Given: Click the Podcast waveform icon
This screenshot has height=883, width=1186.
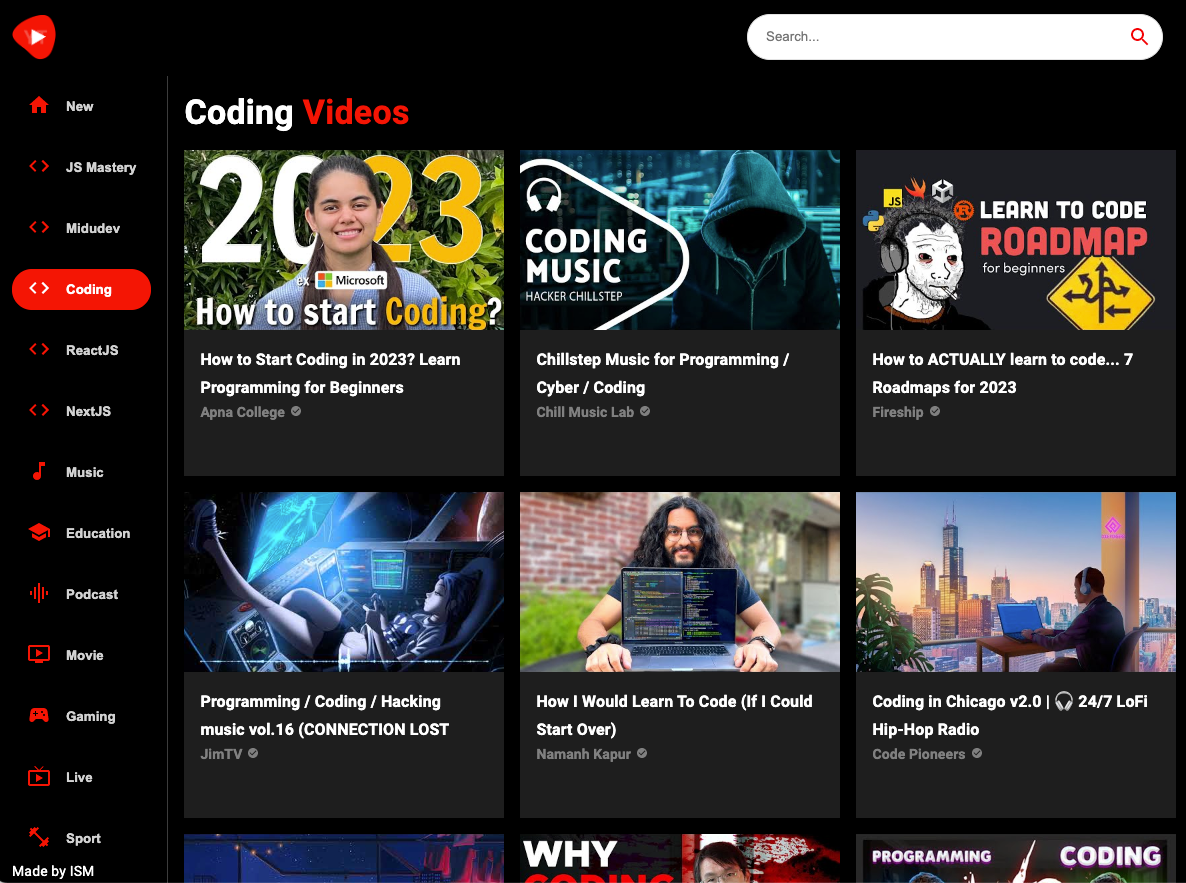Looking at the screenshot, I should 39,594.
